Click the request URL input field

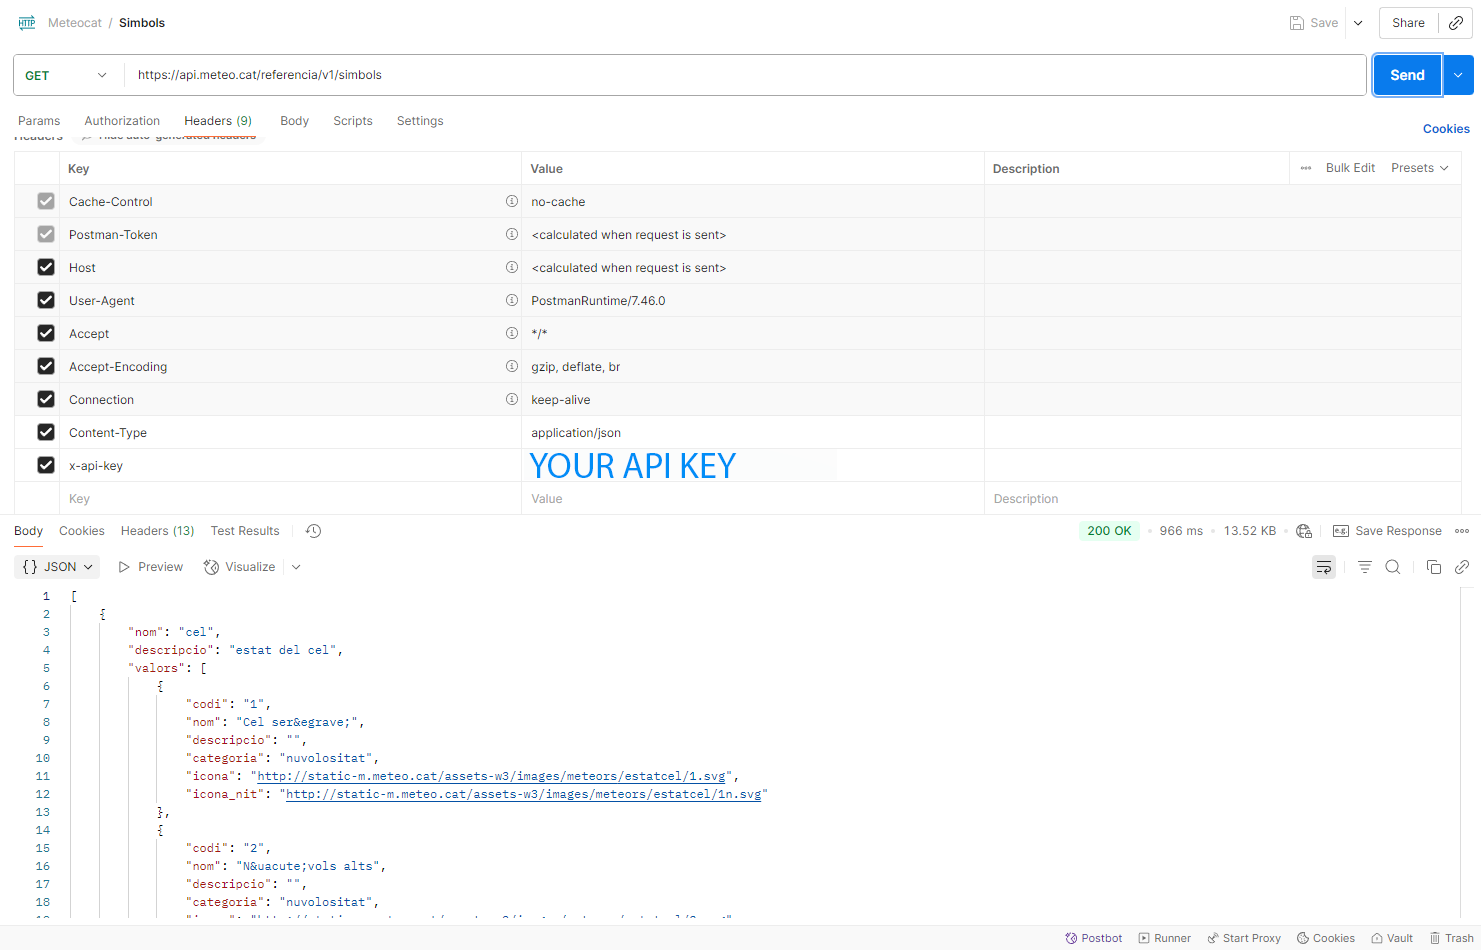745,75
